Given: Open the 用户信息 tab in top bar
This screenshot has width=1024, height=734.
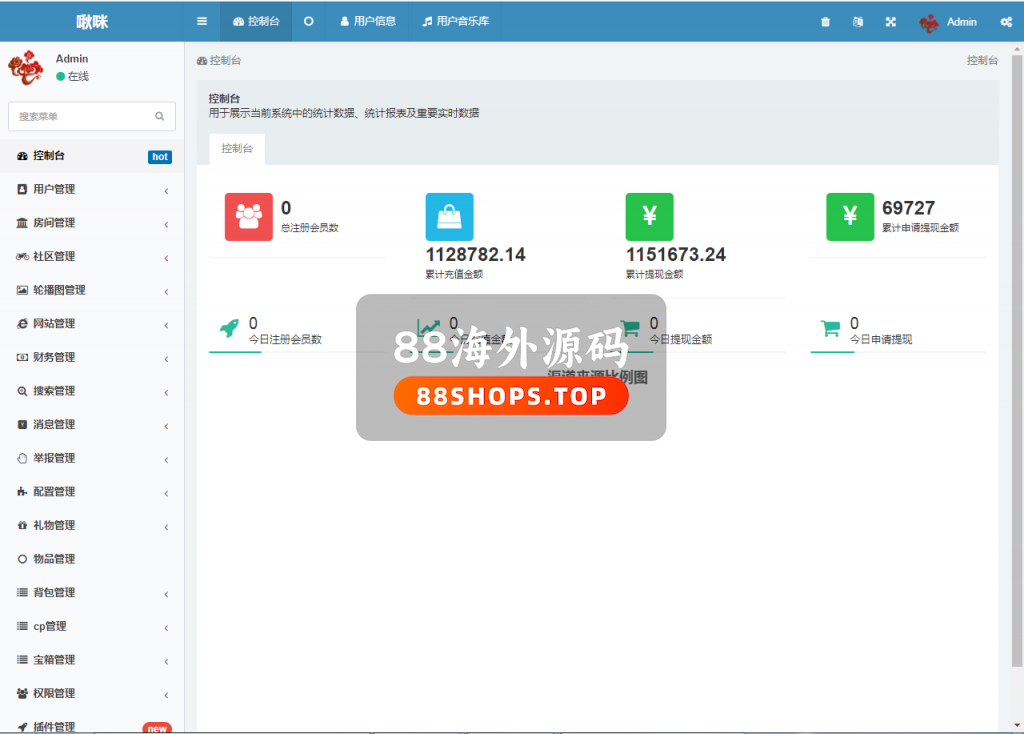Looking at the screenshot, I should 368,21.
